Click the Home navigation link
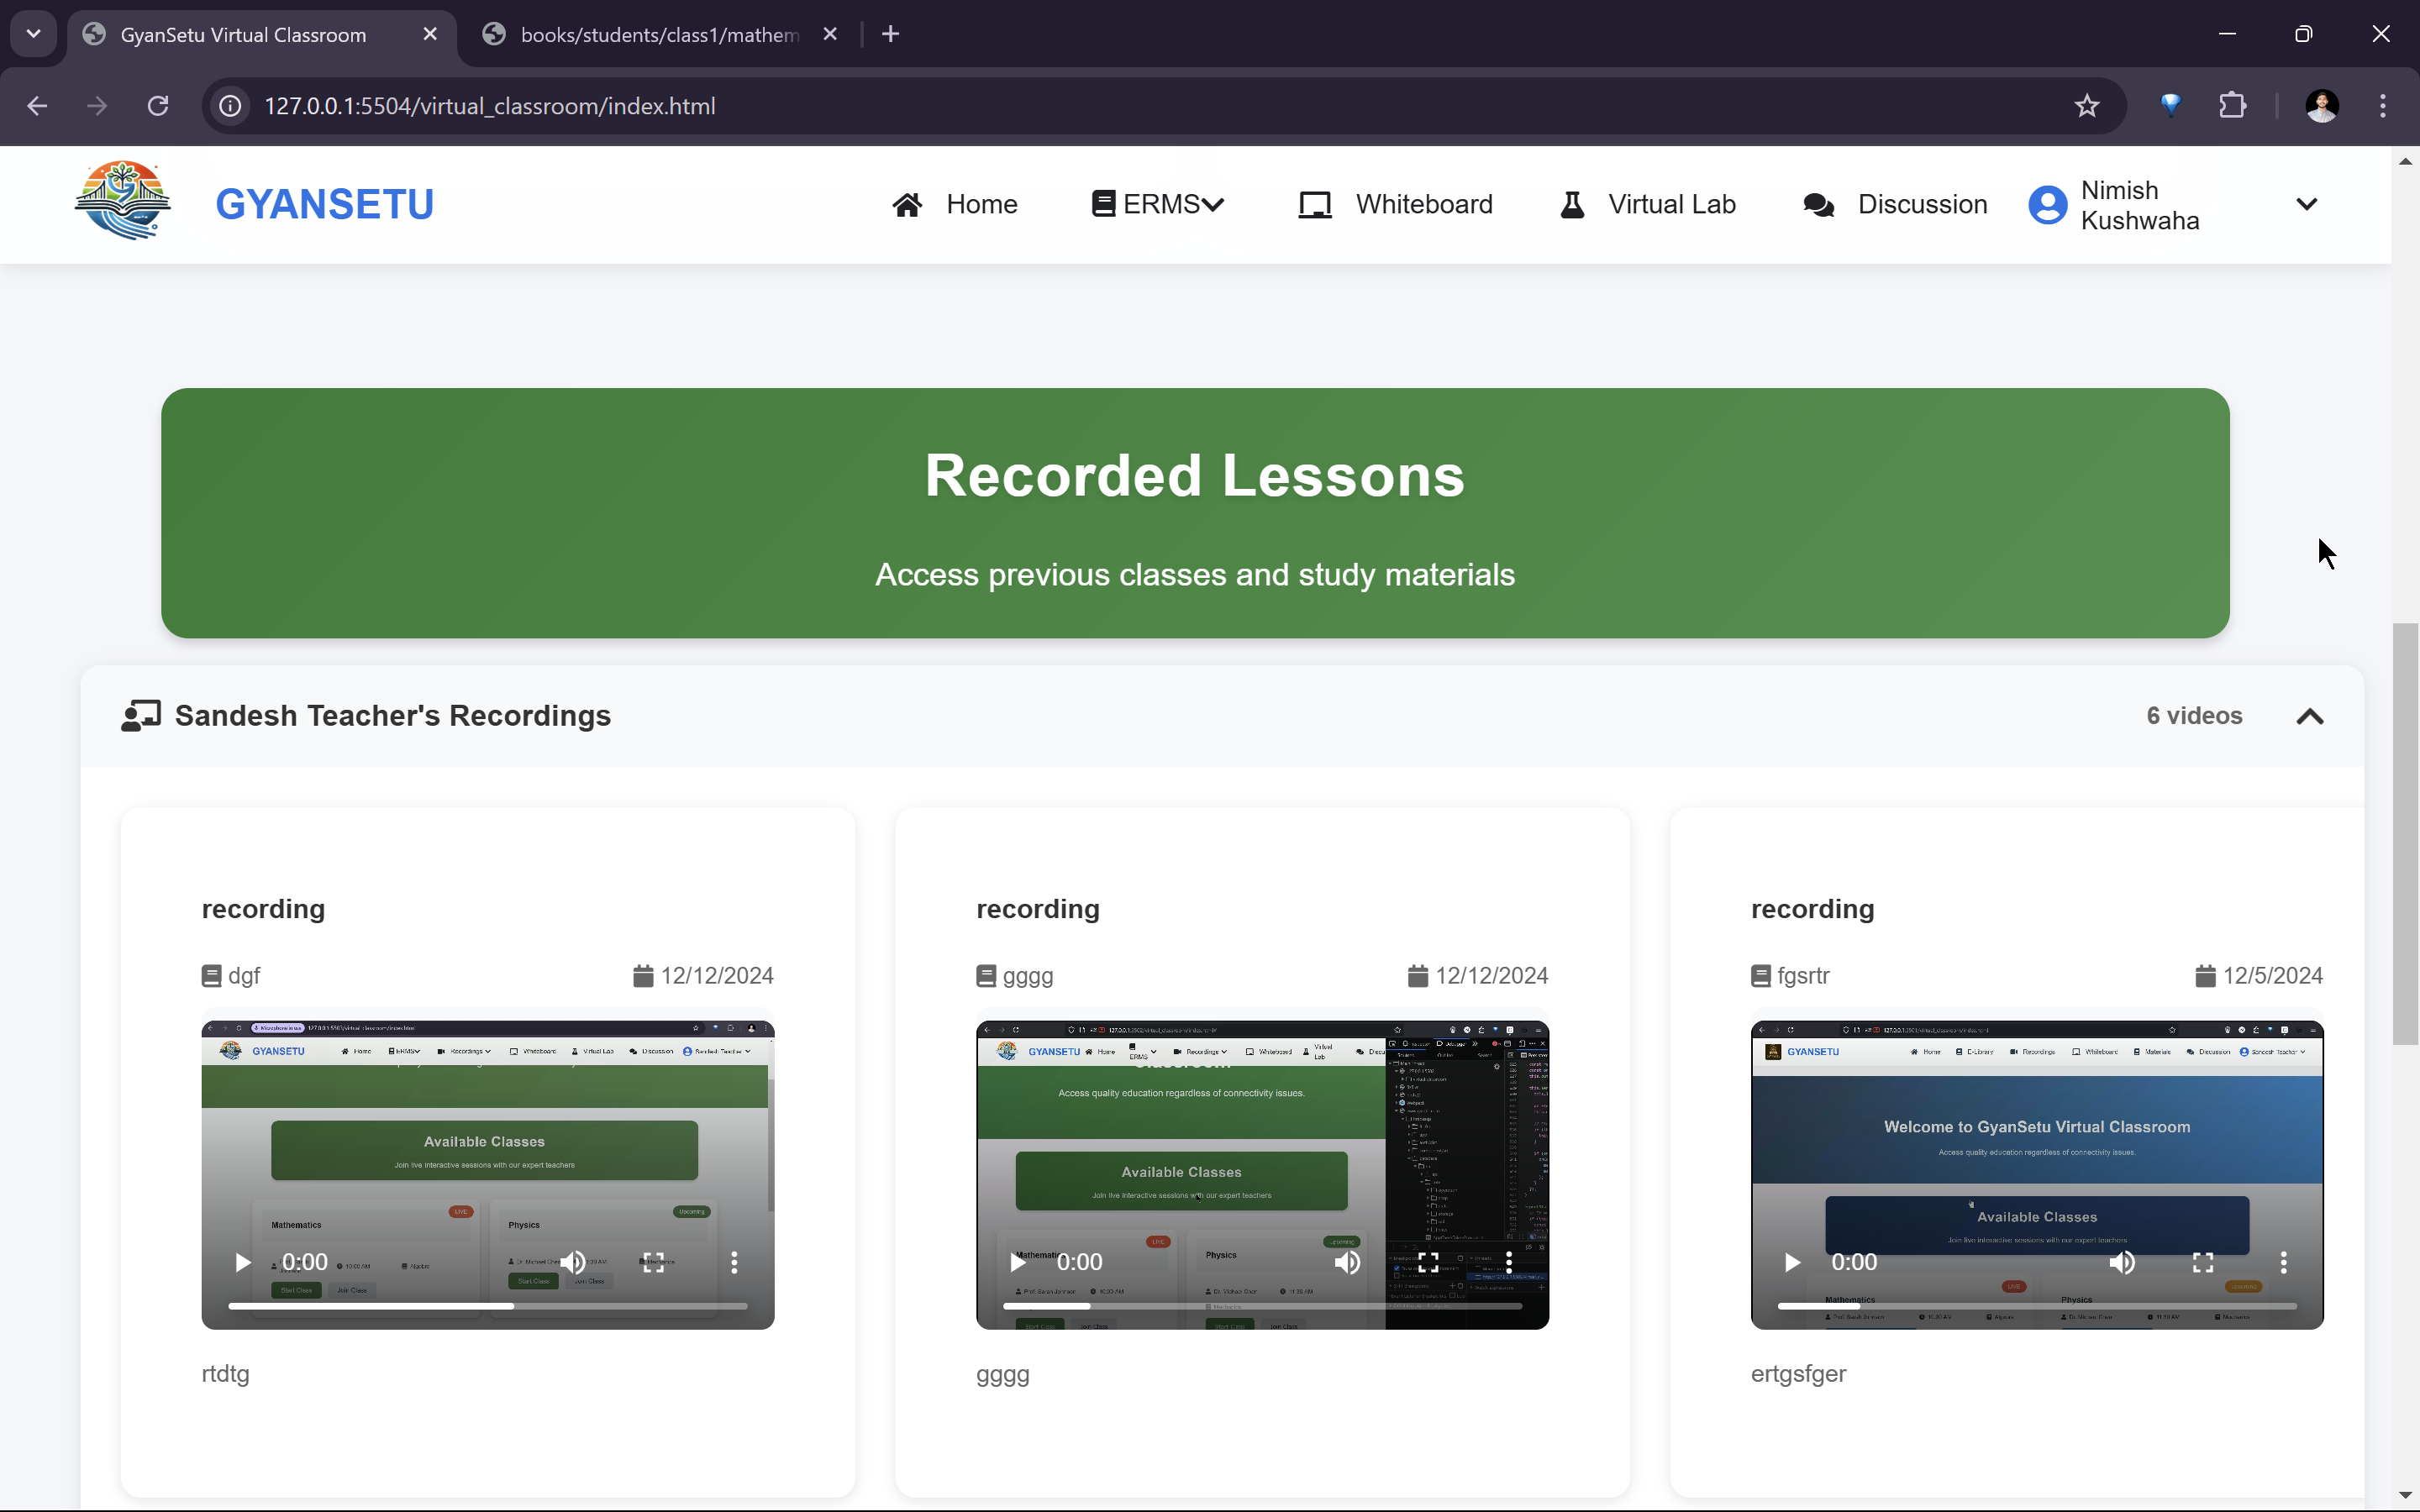The width and height of the screenshot is (2420, 1512). tap(955, 204)
